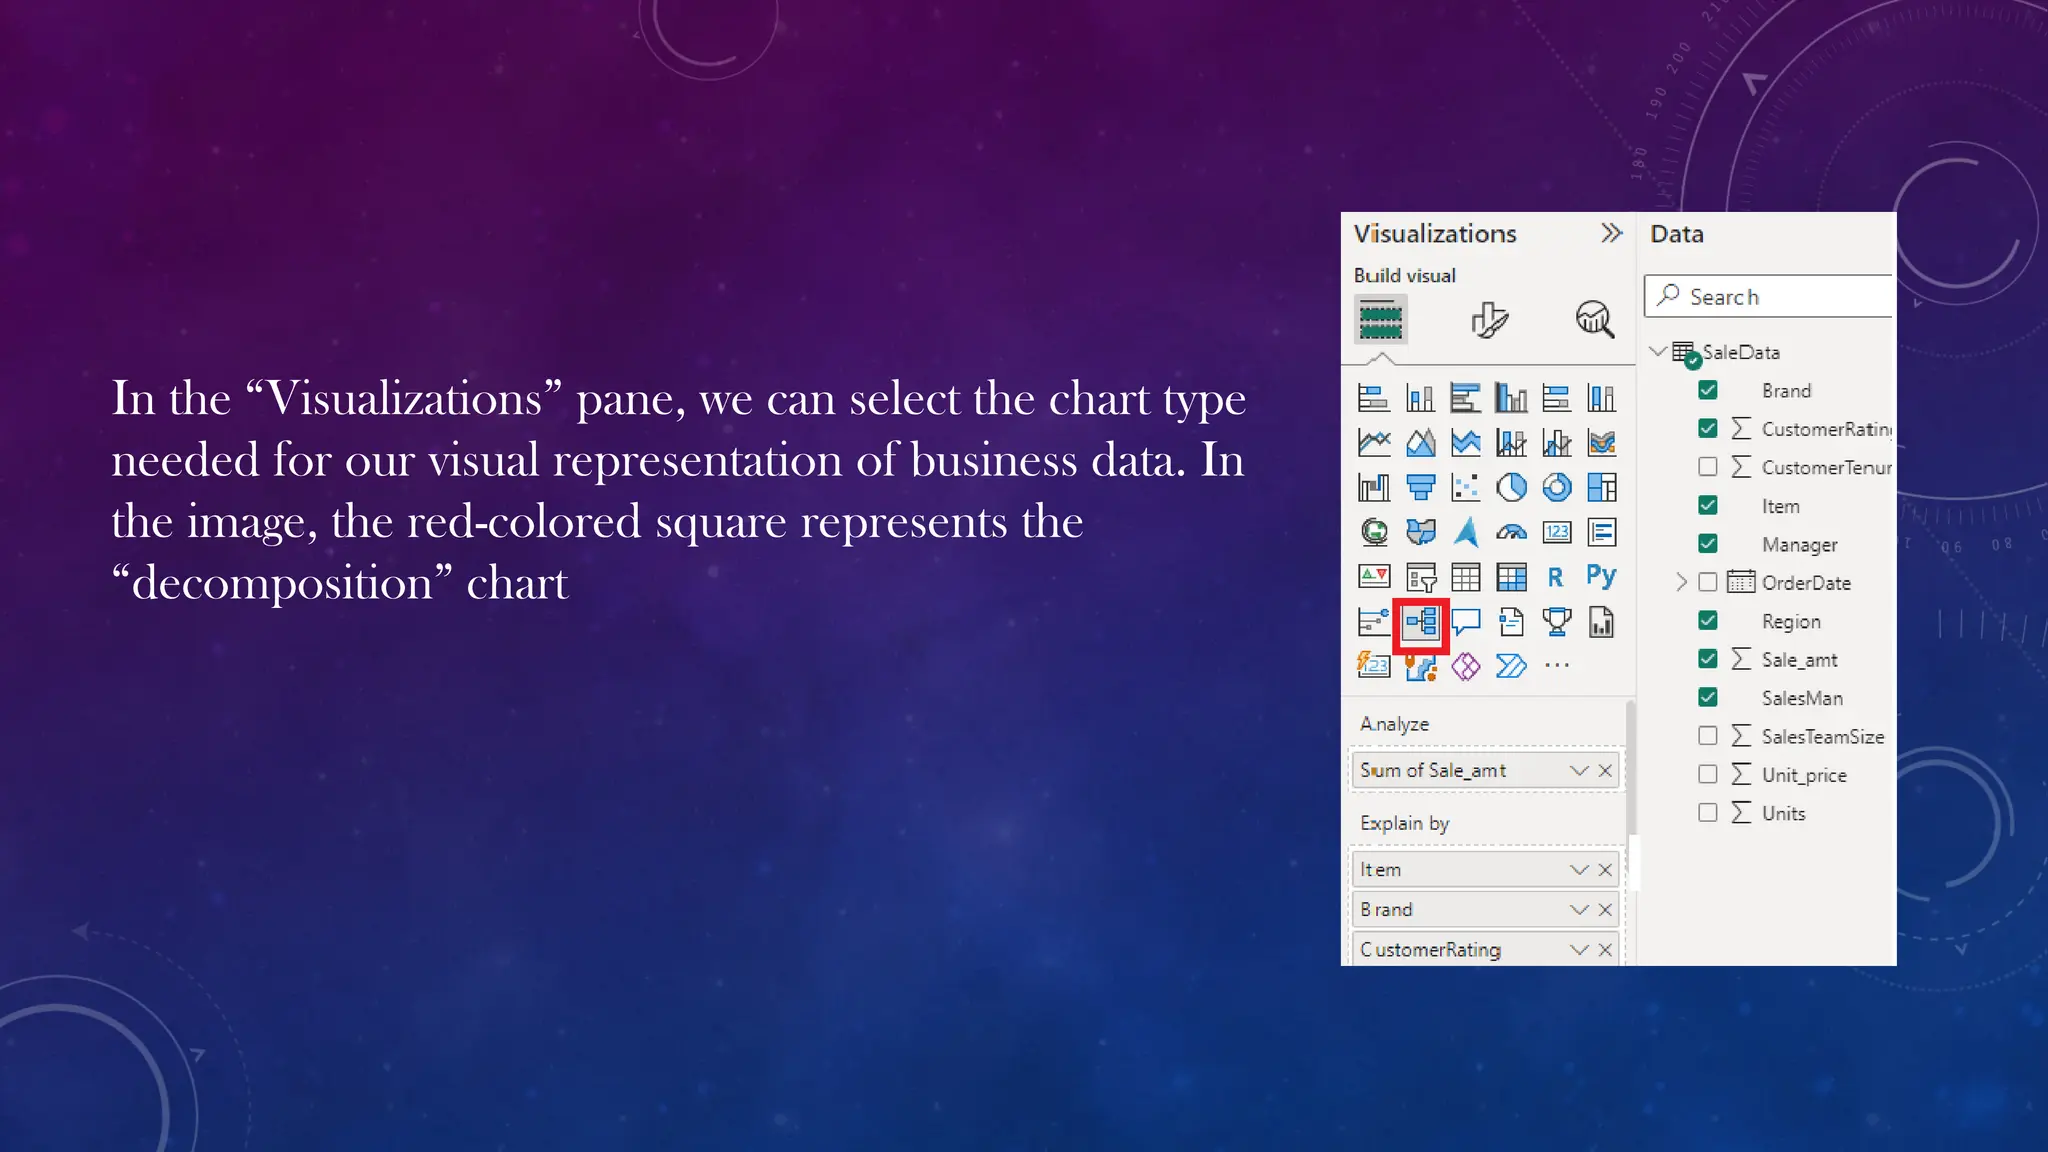Choose the pie chart visual
This screenshot has width=2048, height=1152.
point(1511,487)
